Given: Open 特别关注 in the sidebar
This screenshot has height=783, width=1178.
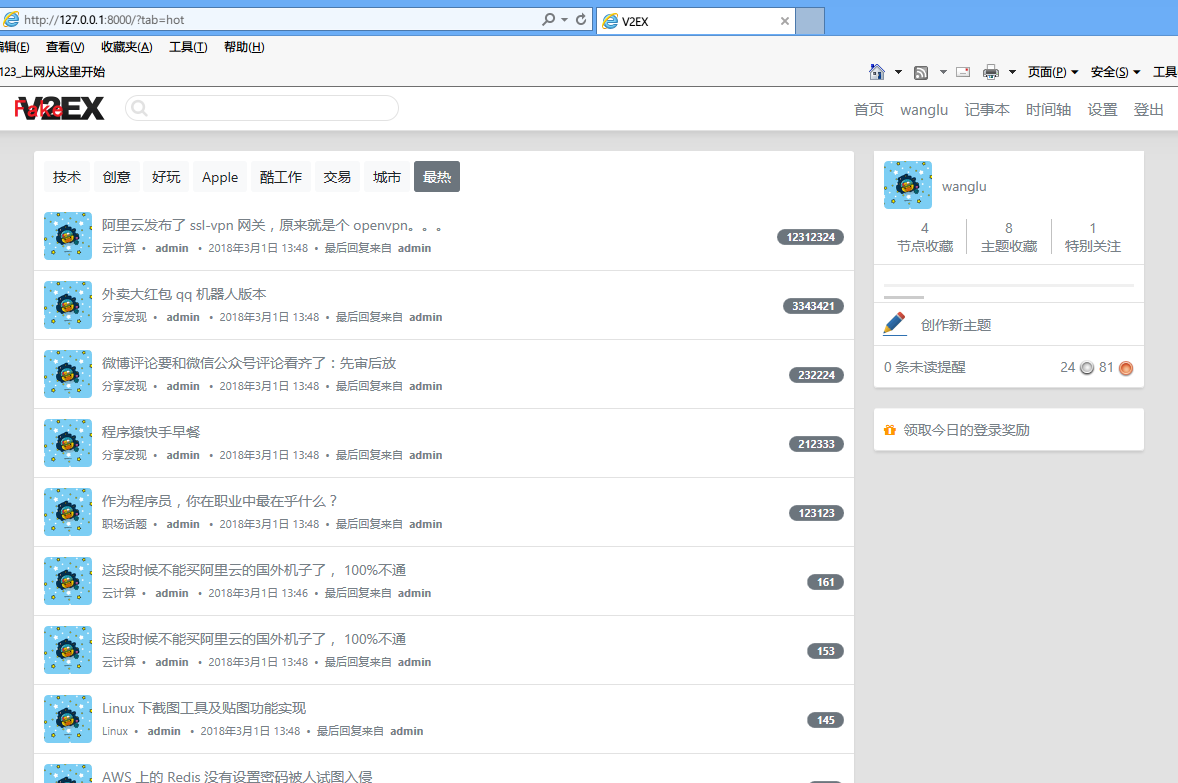Looking at the screenshot, I should (1092, 237).
